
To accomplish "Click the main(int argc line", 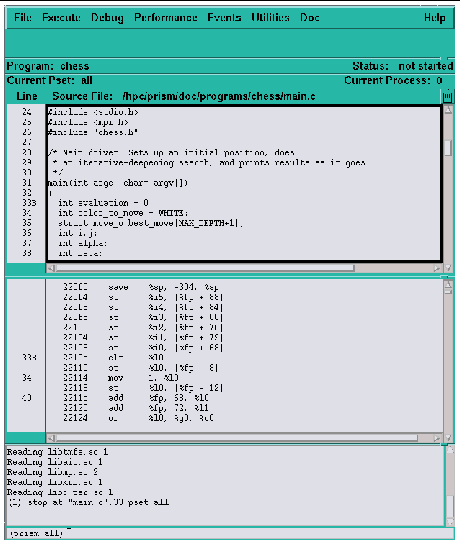I will click(x=118, y=182).
